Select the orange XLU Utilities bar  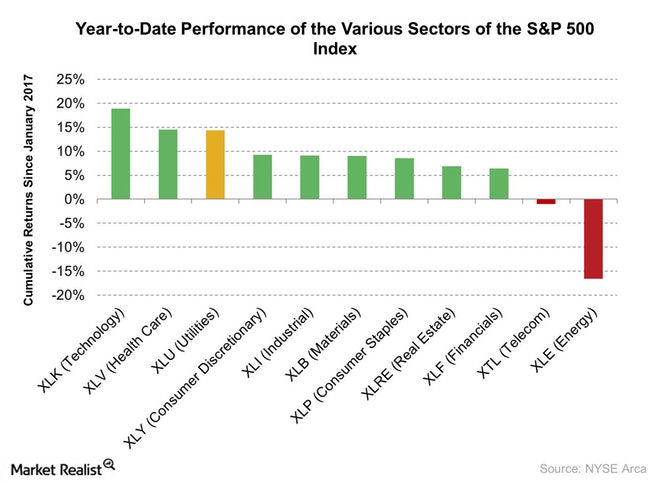215,165
